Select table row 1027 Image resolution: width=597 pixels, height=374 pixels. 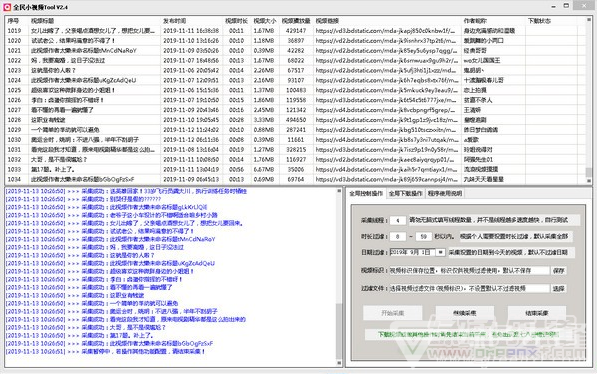[295, 110]
